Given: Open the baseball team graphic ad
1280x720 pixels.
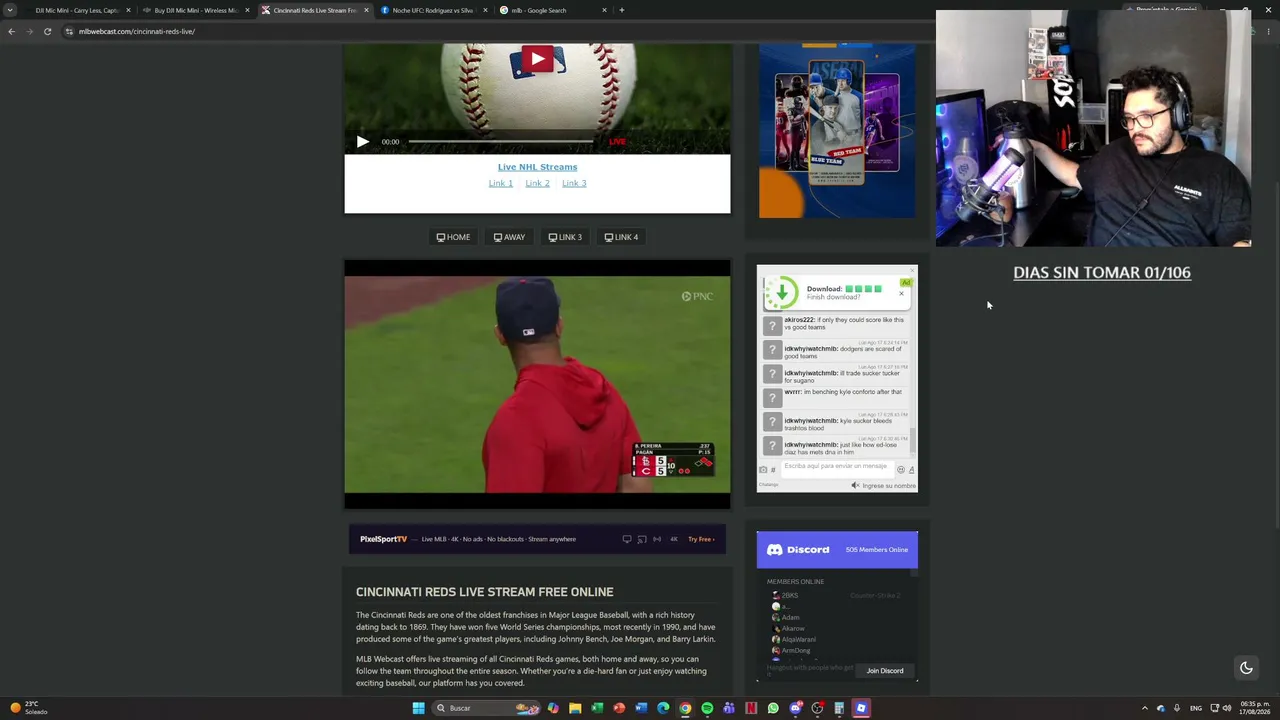Looking at the screenshot, I should [x=837, y=130].
